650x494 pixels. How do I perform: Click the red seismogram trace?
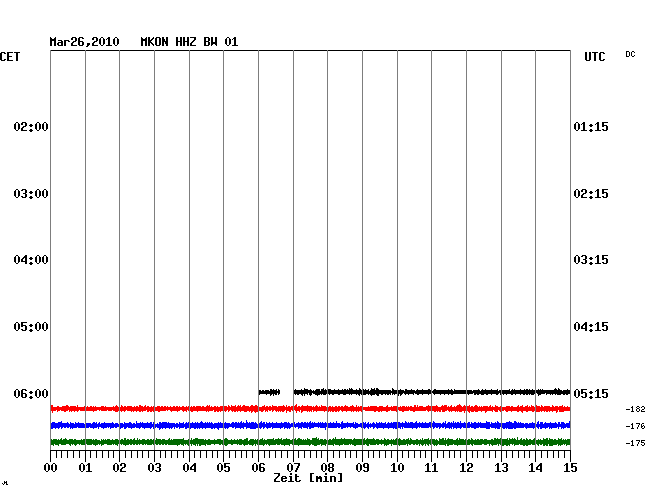(x=310, y=409)
